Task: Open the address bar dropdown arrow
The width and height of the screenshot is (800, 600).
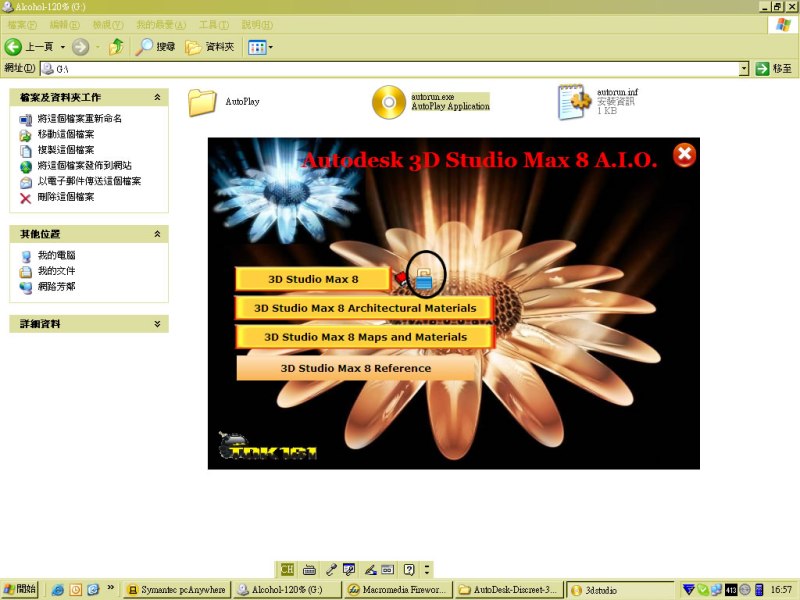Action: (x=744, y=68)
